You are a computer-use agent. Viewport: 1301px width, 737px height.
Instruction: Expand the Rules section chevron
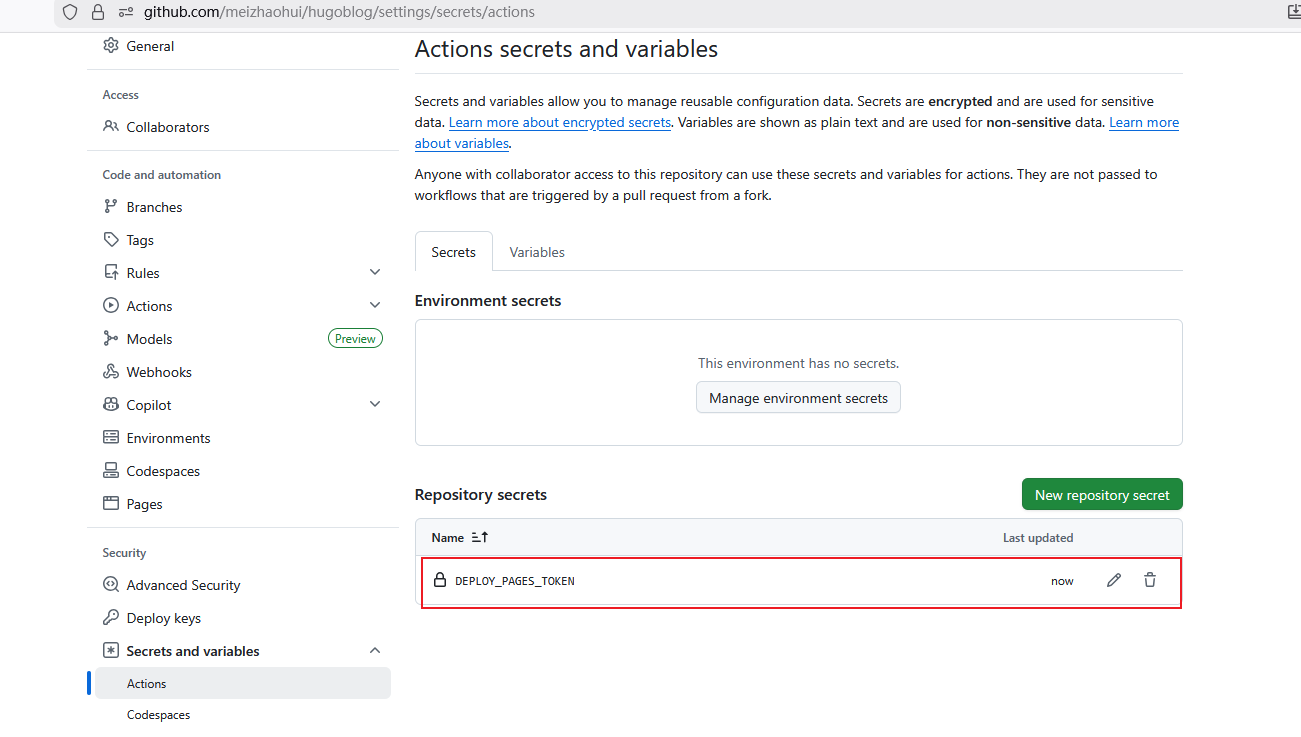(x=375, y=273)
